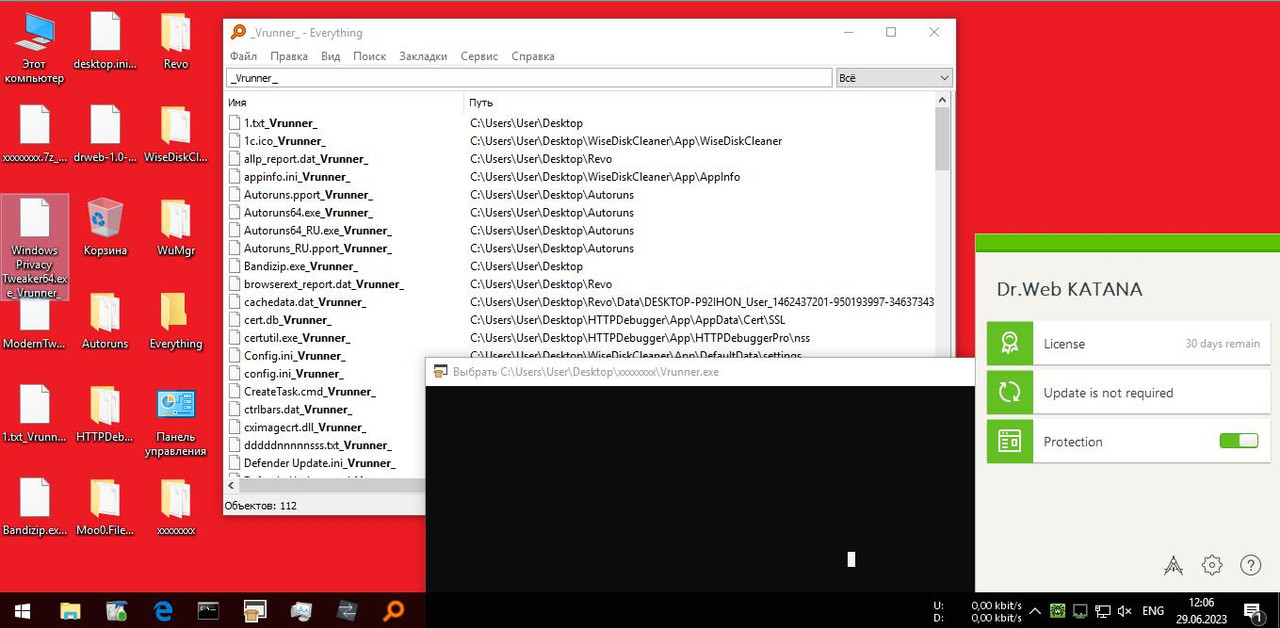Launch Microsoft Edge from the taskbar
The width and height of the screenshot is (1280, 628).
(163, 610)
